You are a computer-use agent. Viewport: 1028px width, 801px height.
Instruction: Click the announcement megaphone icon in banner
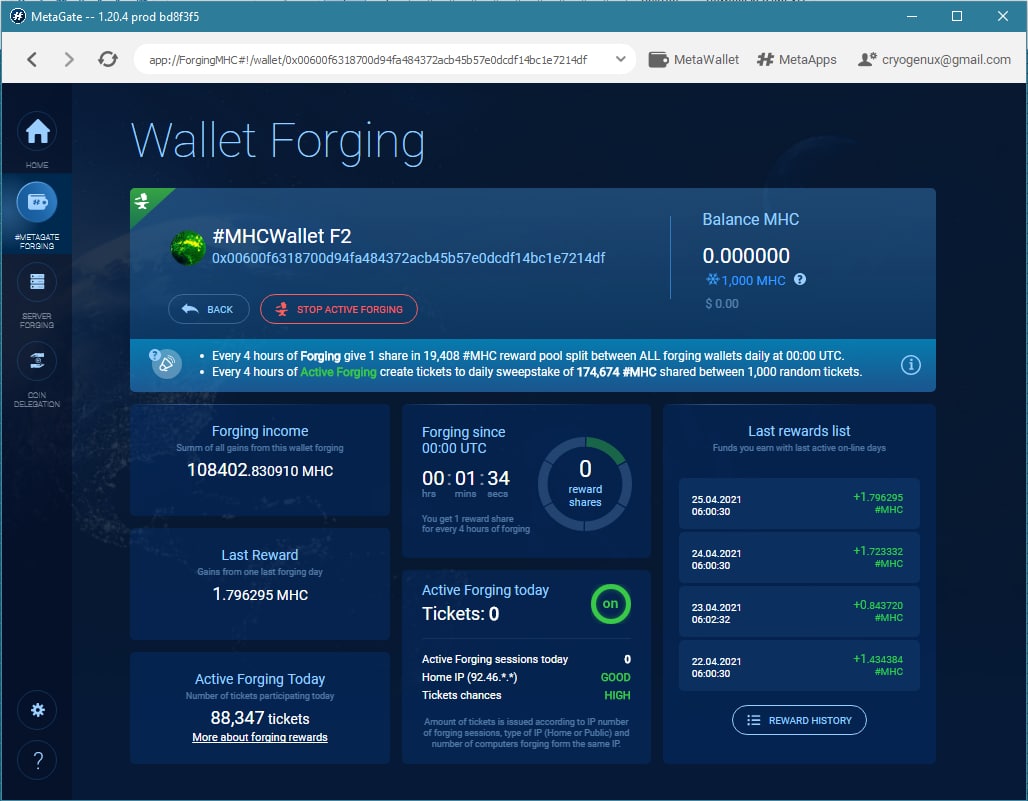pos(165,364)
